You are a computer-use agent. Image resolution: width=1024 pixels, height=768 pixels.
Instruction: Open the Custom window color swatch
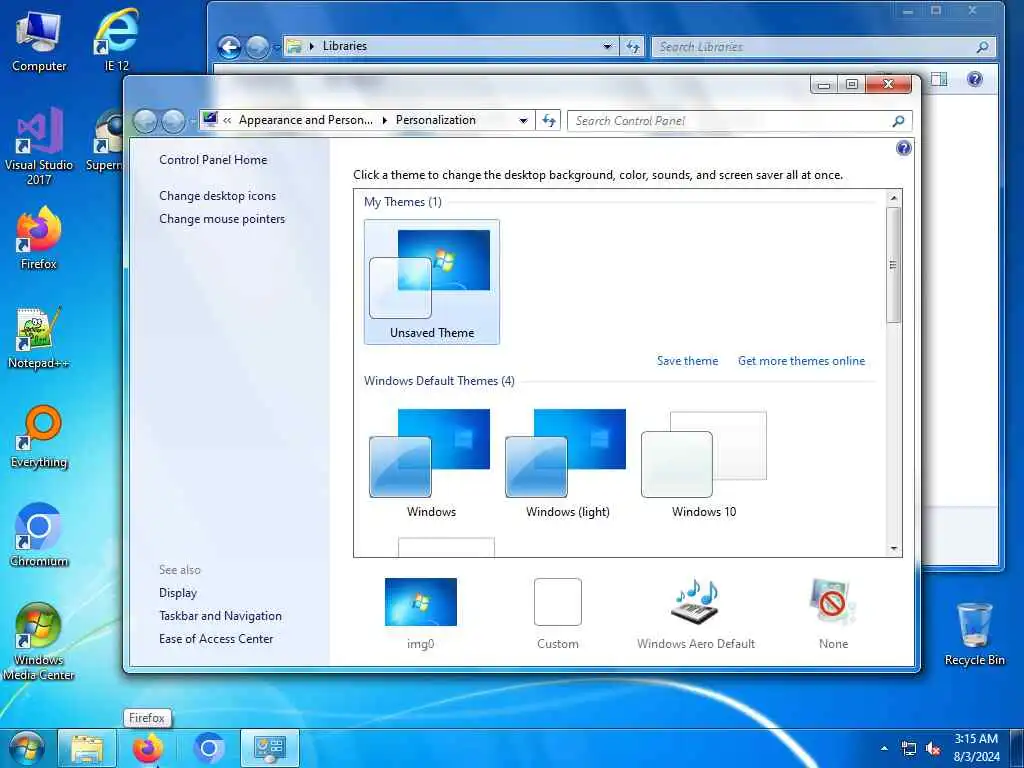[558, 614]
